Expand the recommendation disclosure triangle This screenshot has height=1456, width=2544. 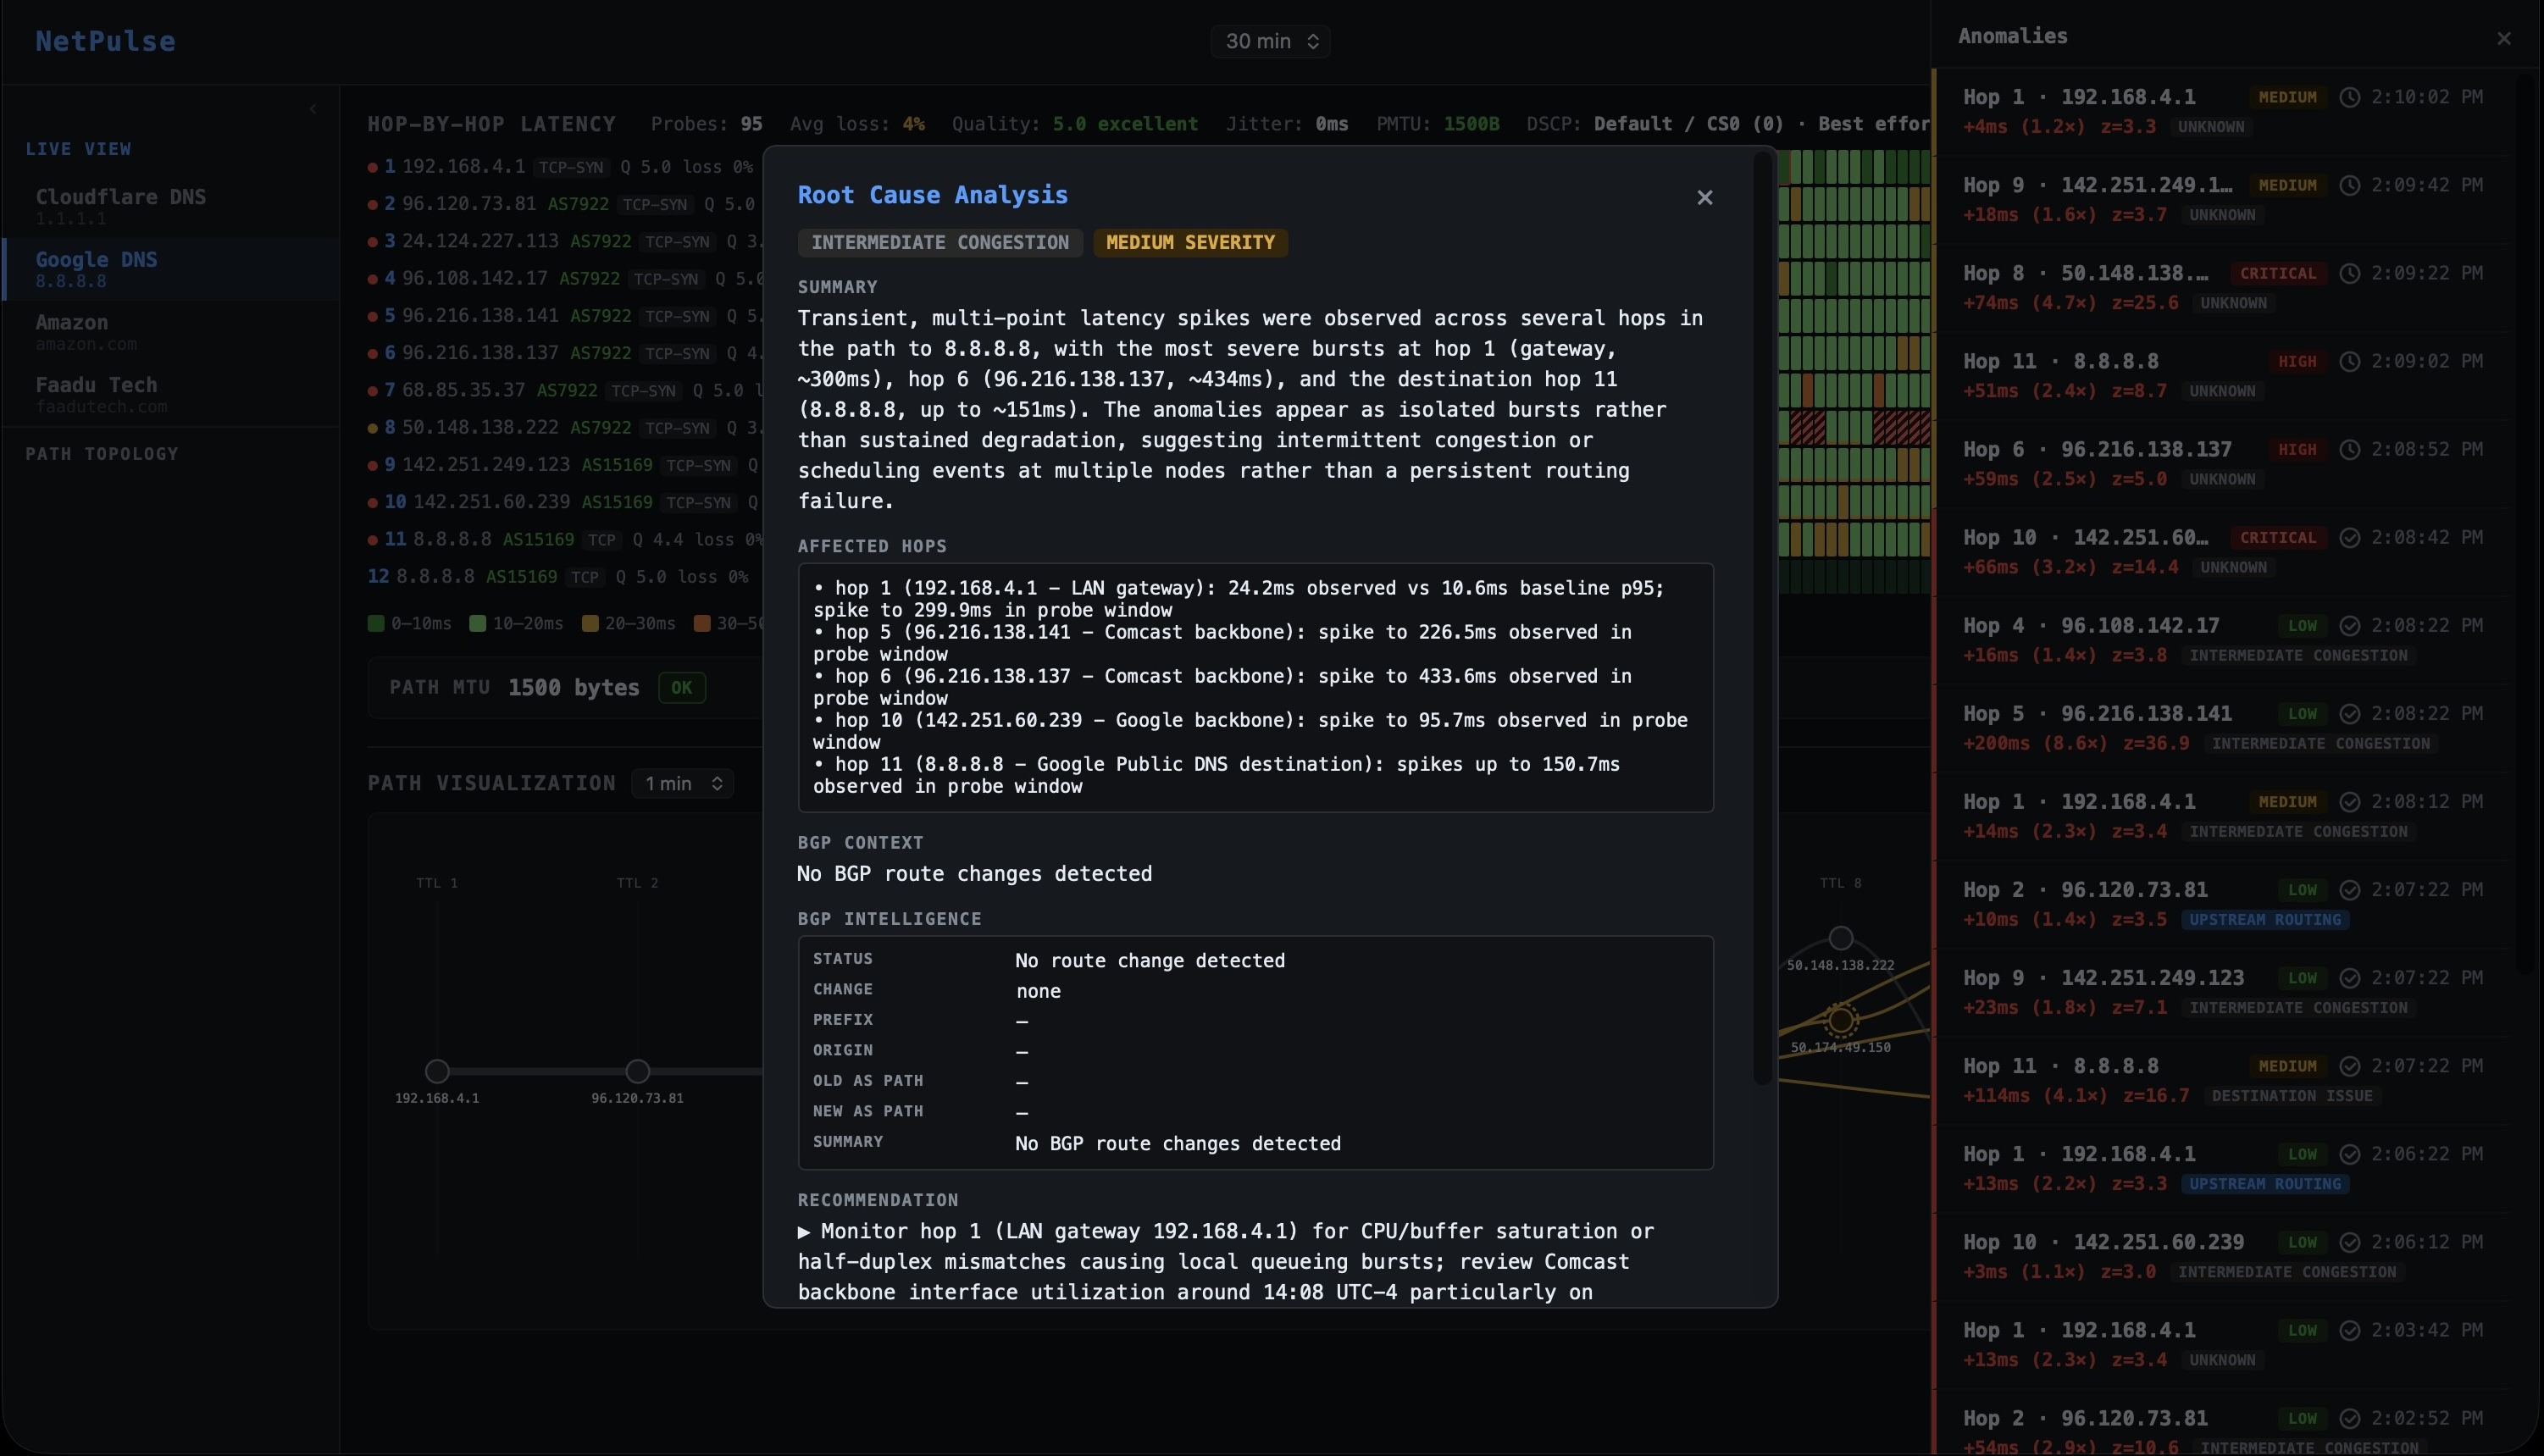click(804, 1232)
